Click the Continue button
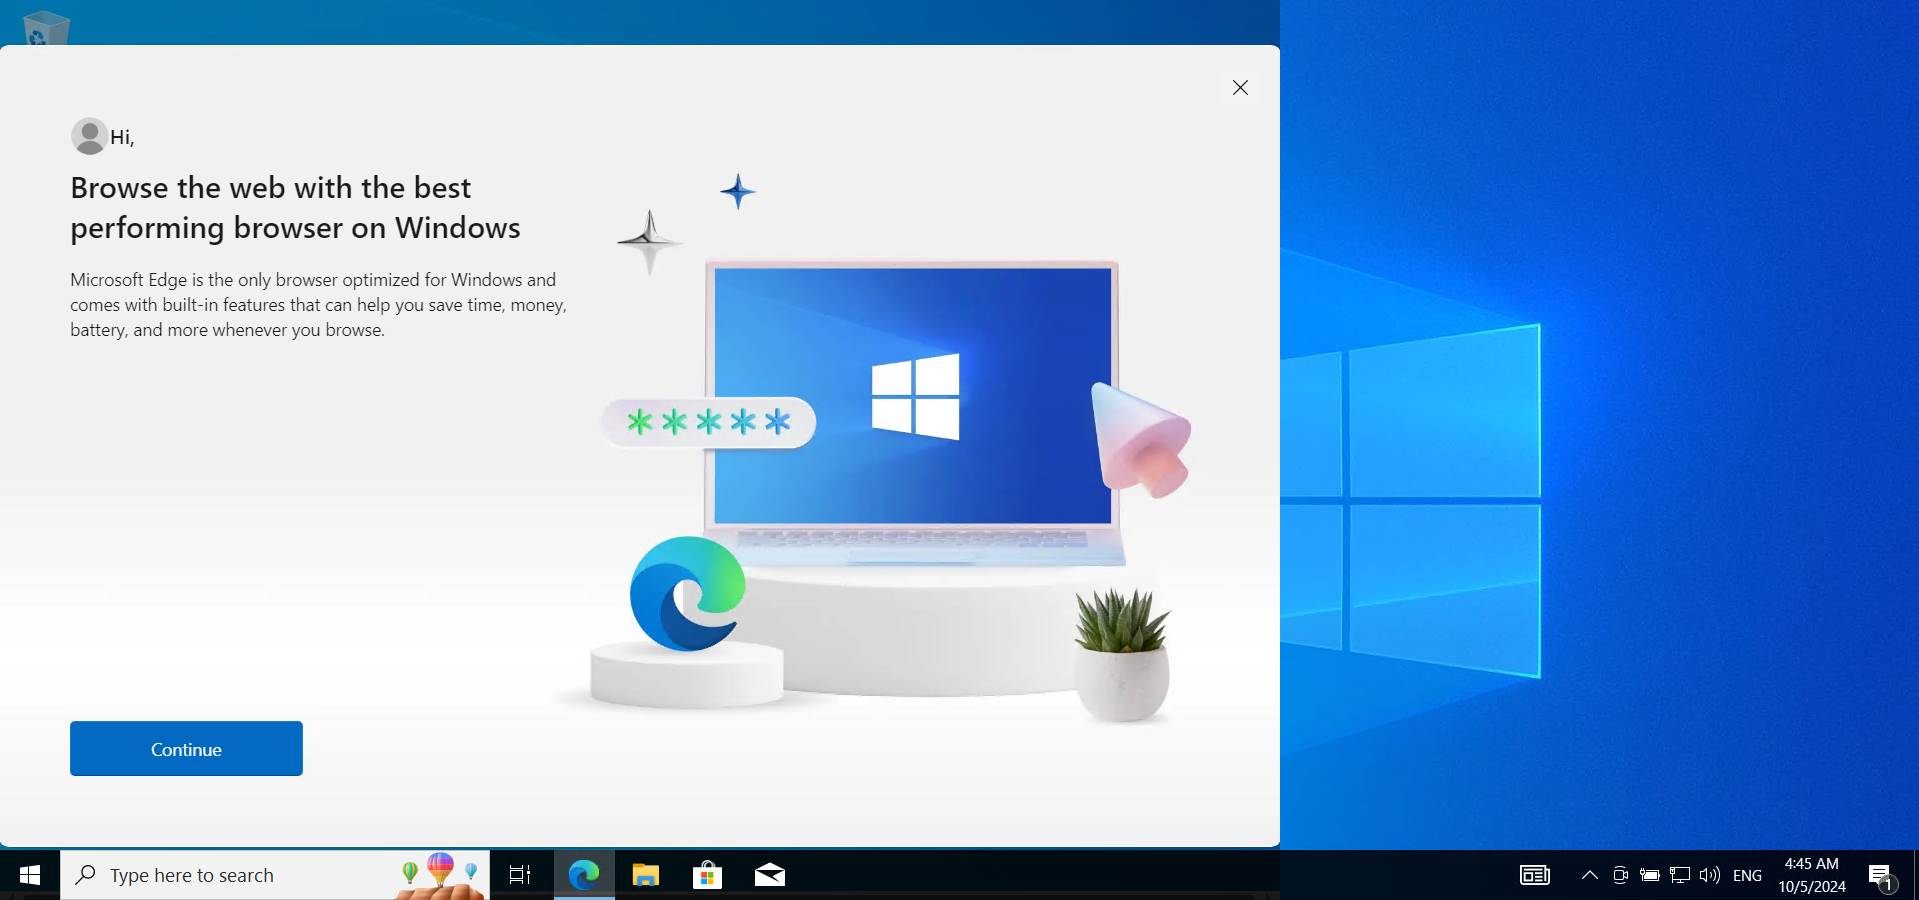Screen dimensions: 1919x900 tap(186, 748)
